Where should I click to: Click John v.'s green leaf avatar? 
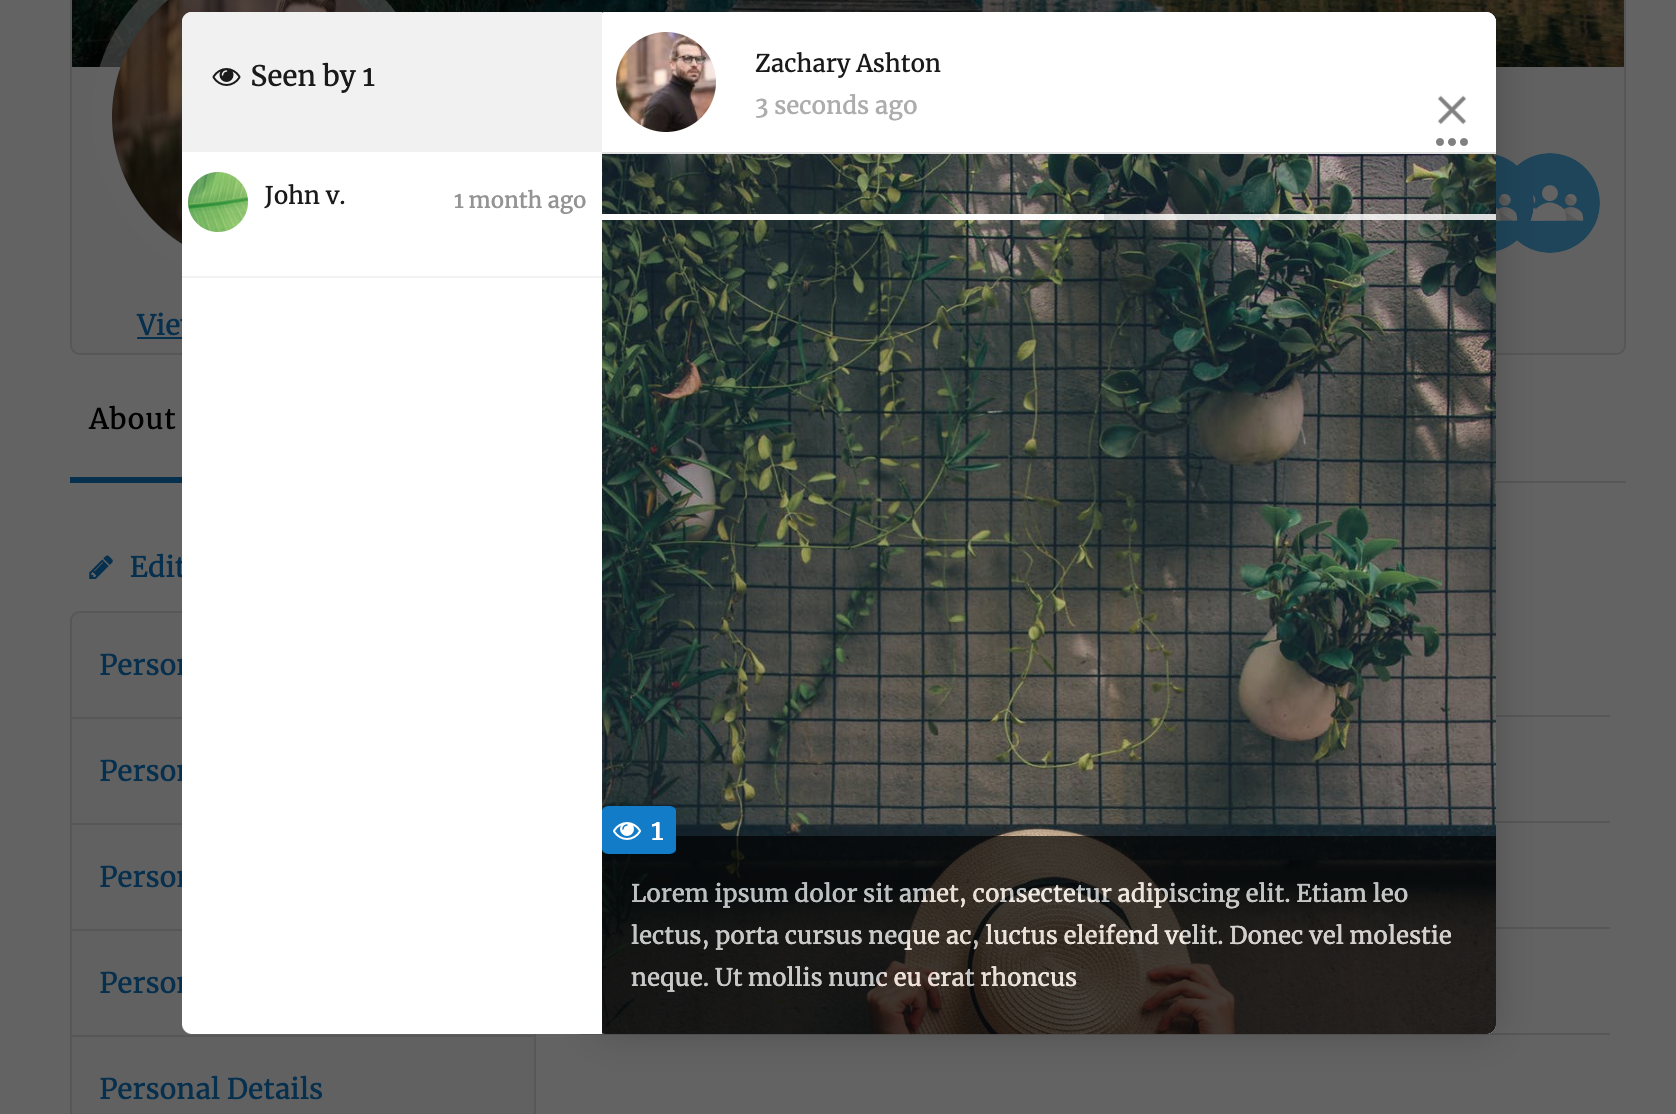[218, 202]
